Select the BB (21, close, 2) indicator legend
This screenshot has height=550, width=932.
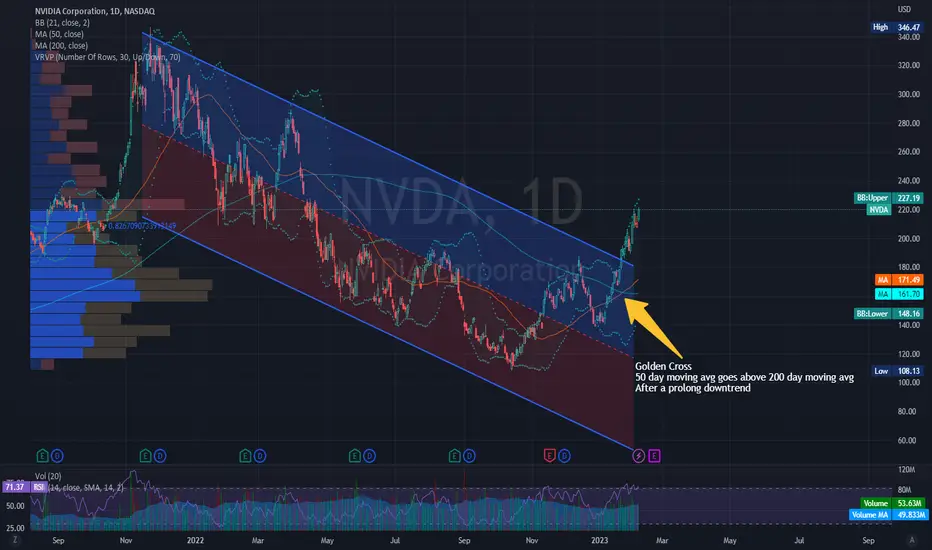click(x=62, y=23)
